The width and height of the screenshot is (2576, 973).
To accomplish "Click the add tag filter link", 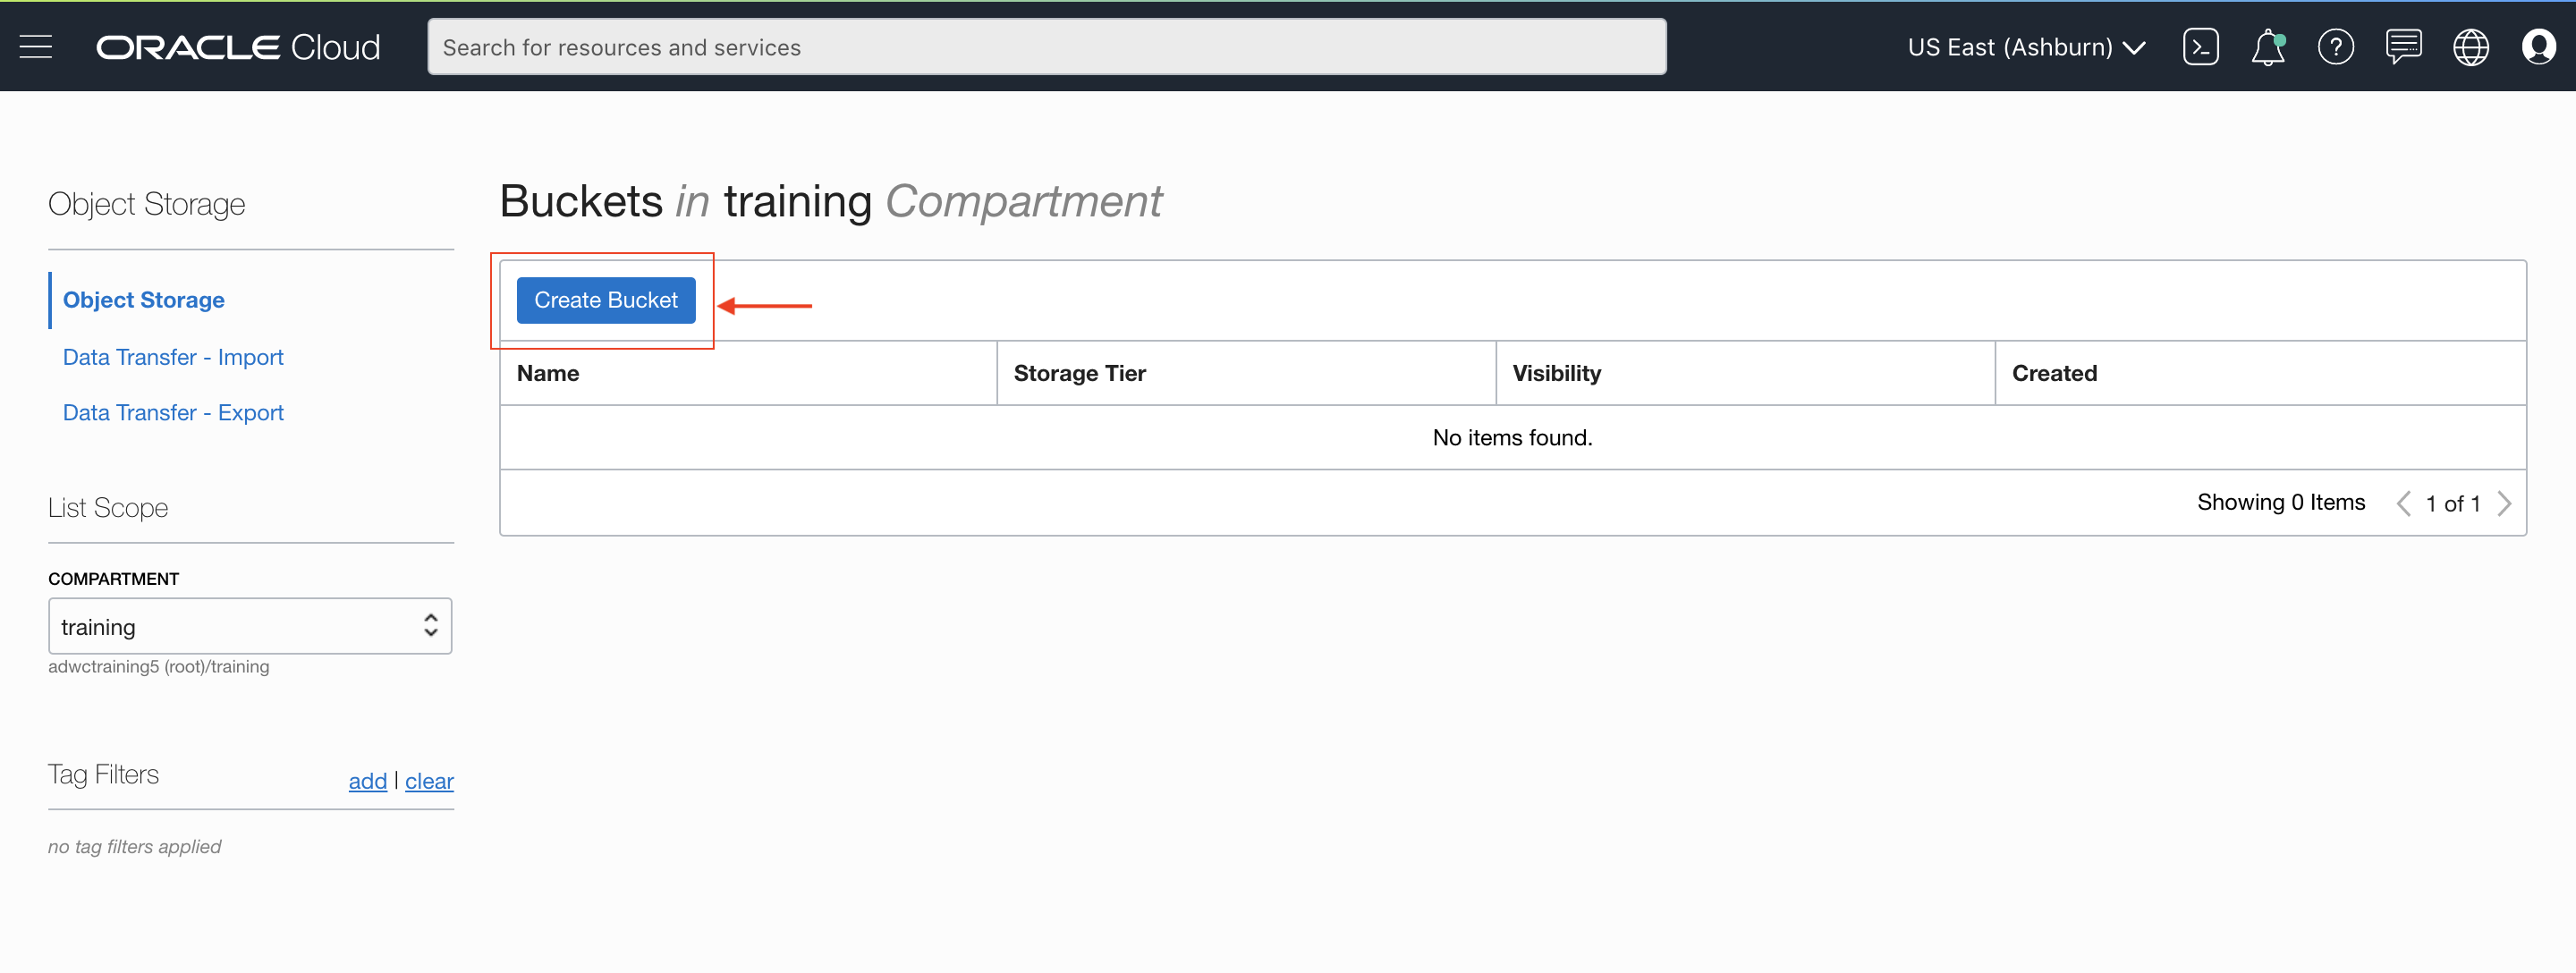I will [367, 781].
